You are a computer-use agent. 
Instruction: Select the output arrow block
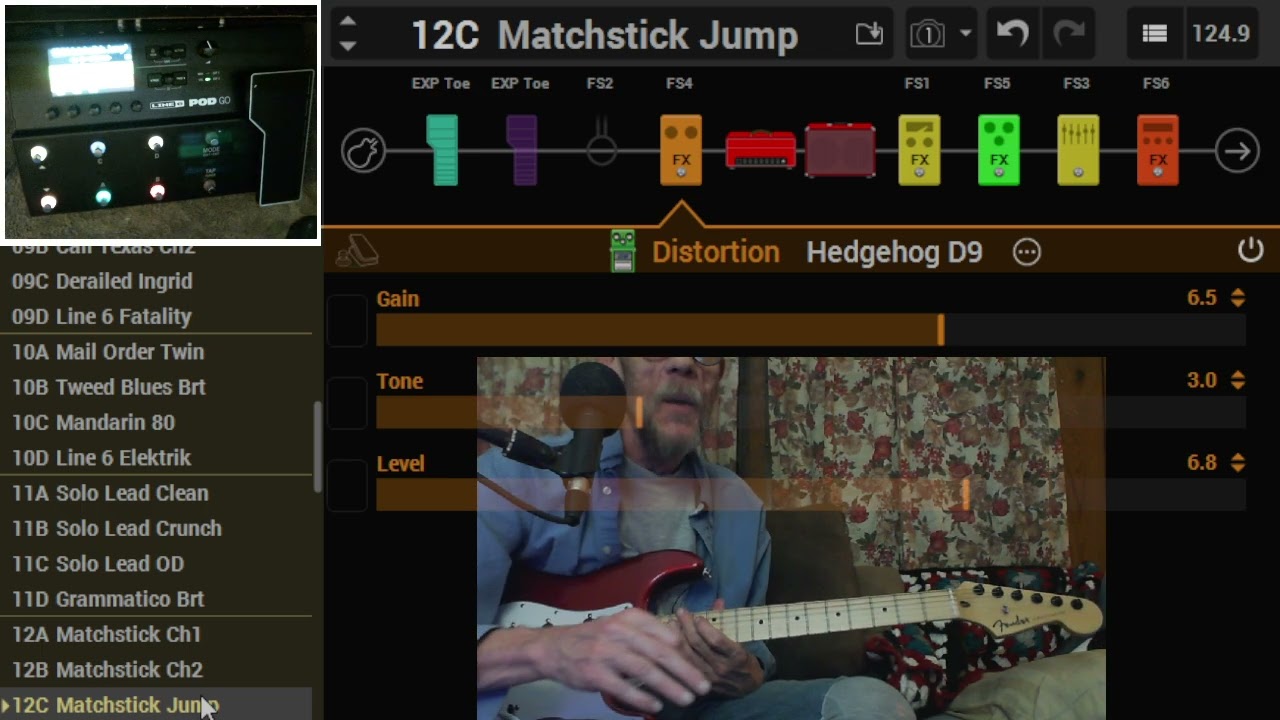1237,152
